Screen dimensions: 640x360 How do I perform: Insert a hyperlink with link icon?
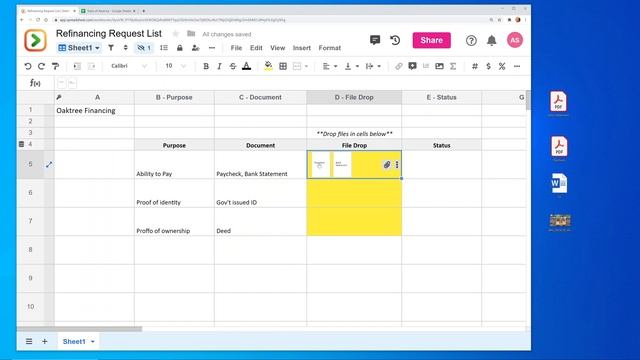tap(399, 66)
